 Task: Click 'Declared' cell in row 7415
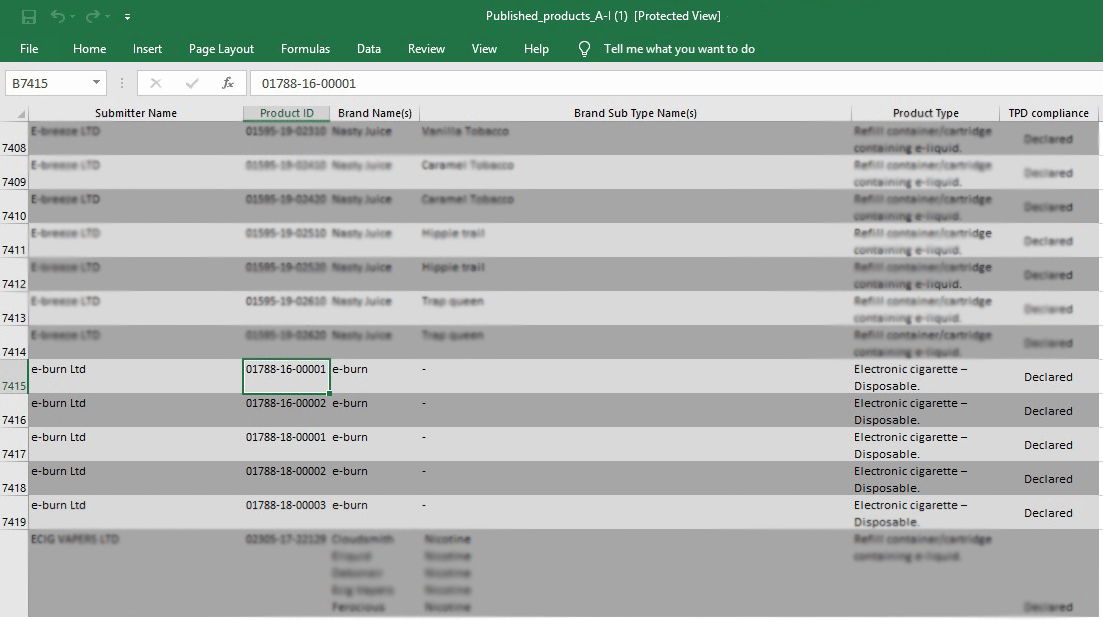click(x=1048, y=377)
